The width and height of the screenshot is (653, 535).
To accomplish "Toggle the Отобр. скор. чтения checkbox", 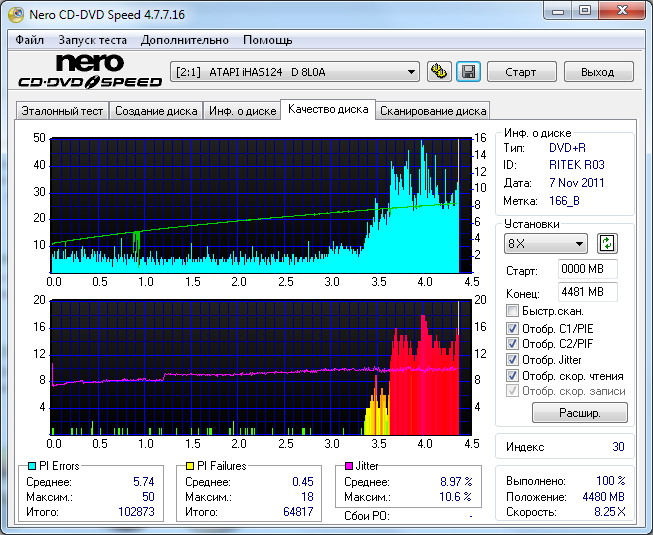I will point(512,376).
